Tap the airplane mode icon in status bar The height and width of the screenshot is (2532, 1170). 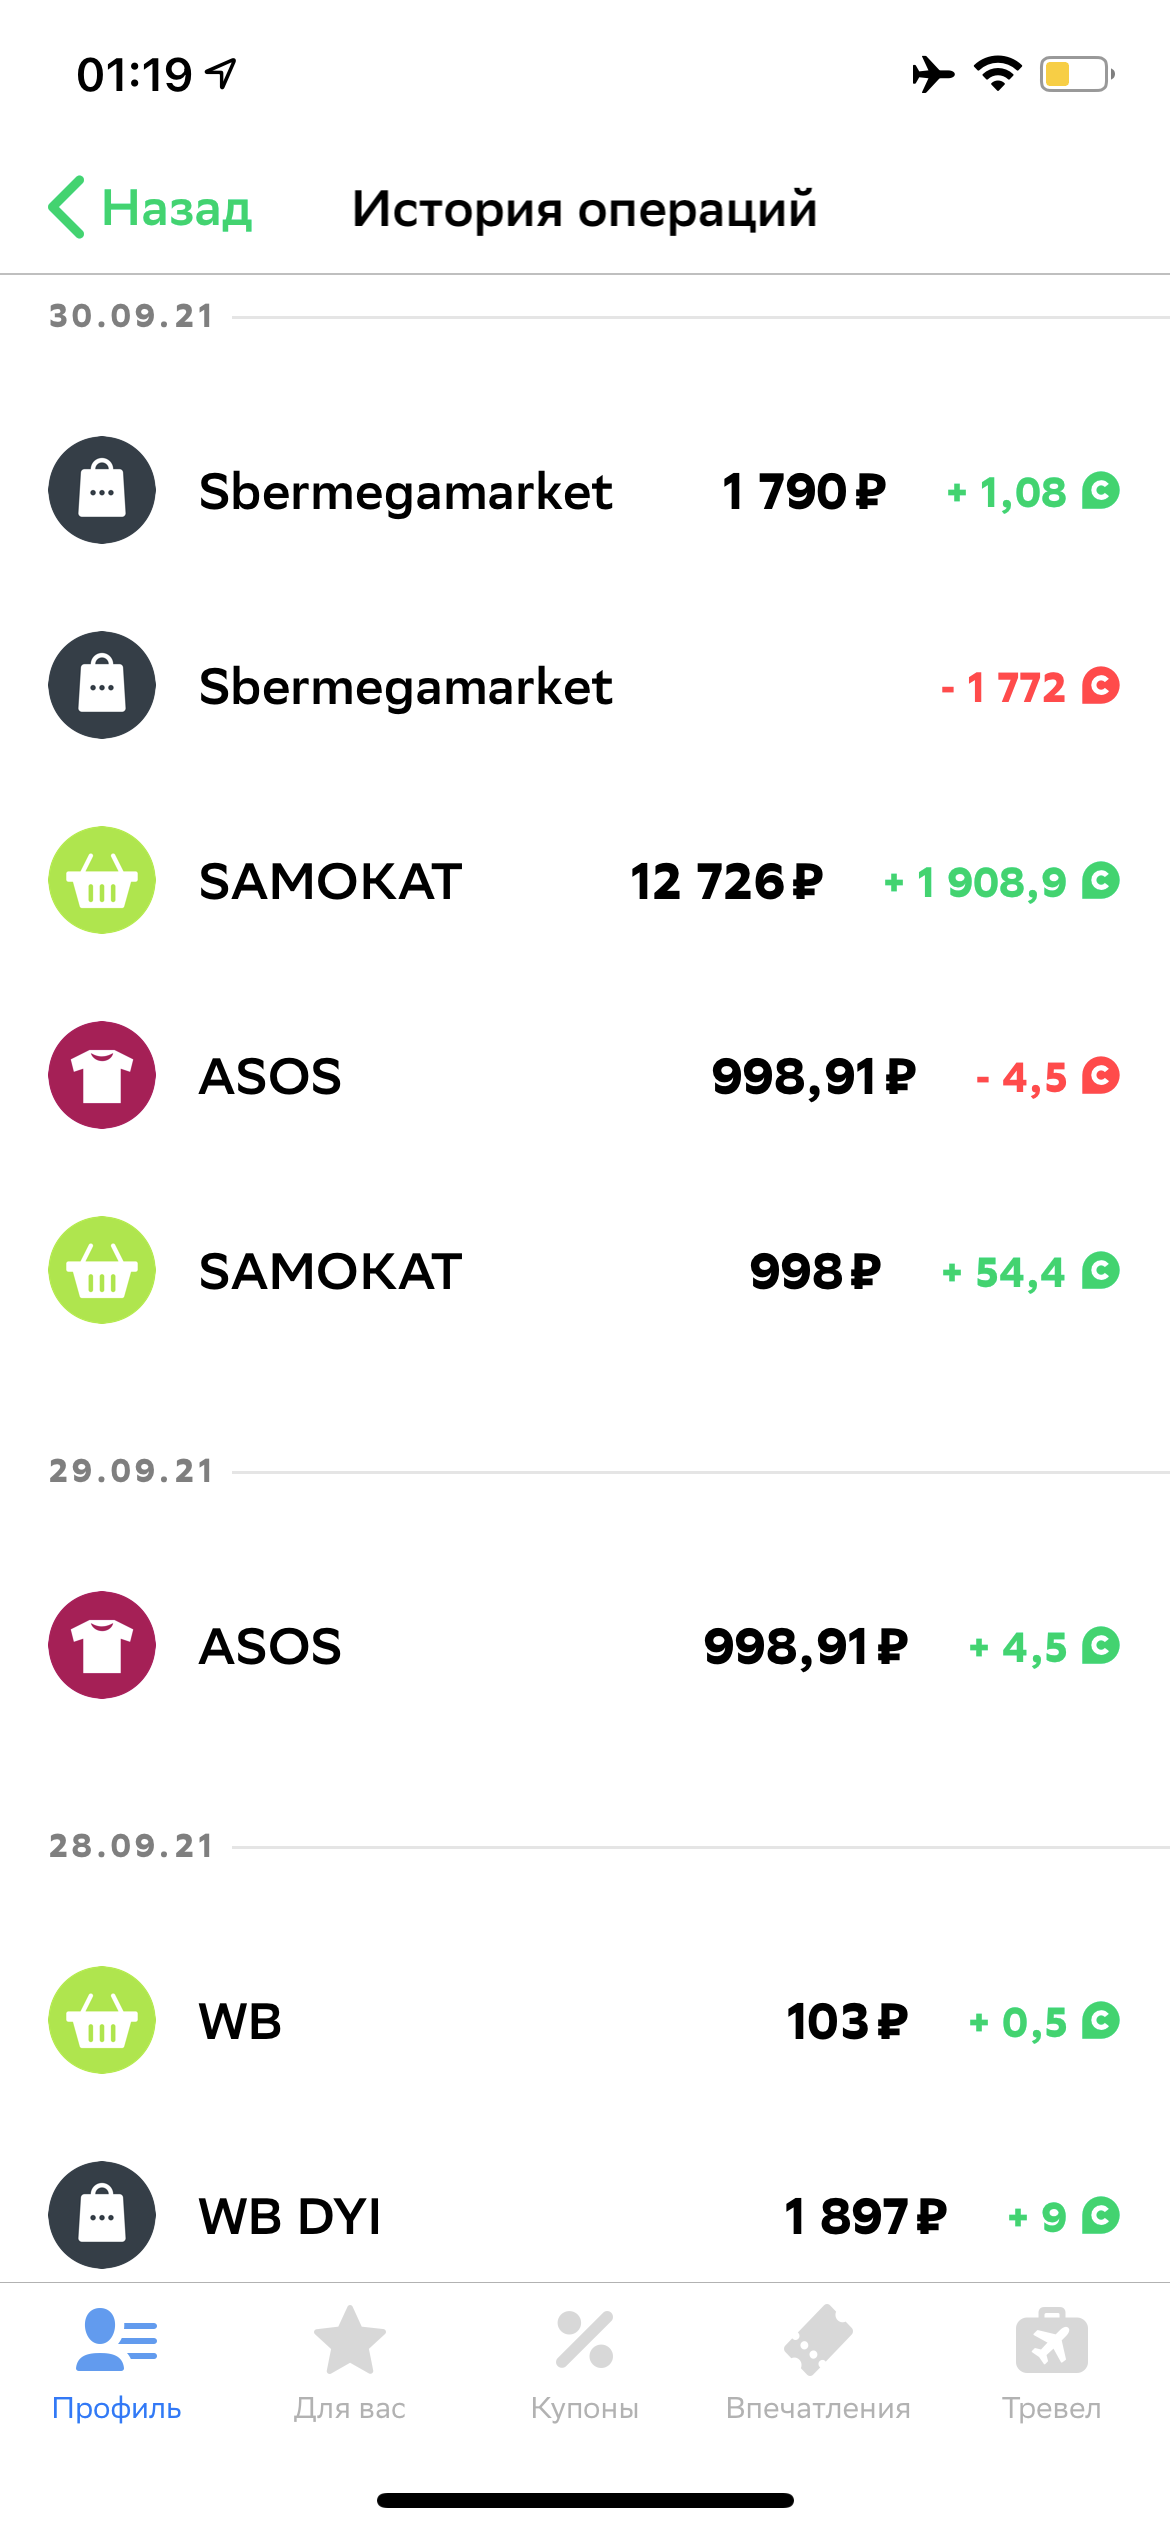tap(933, 74)
